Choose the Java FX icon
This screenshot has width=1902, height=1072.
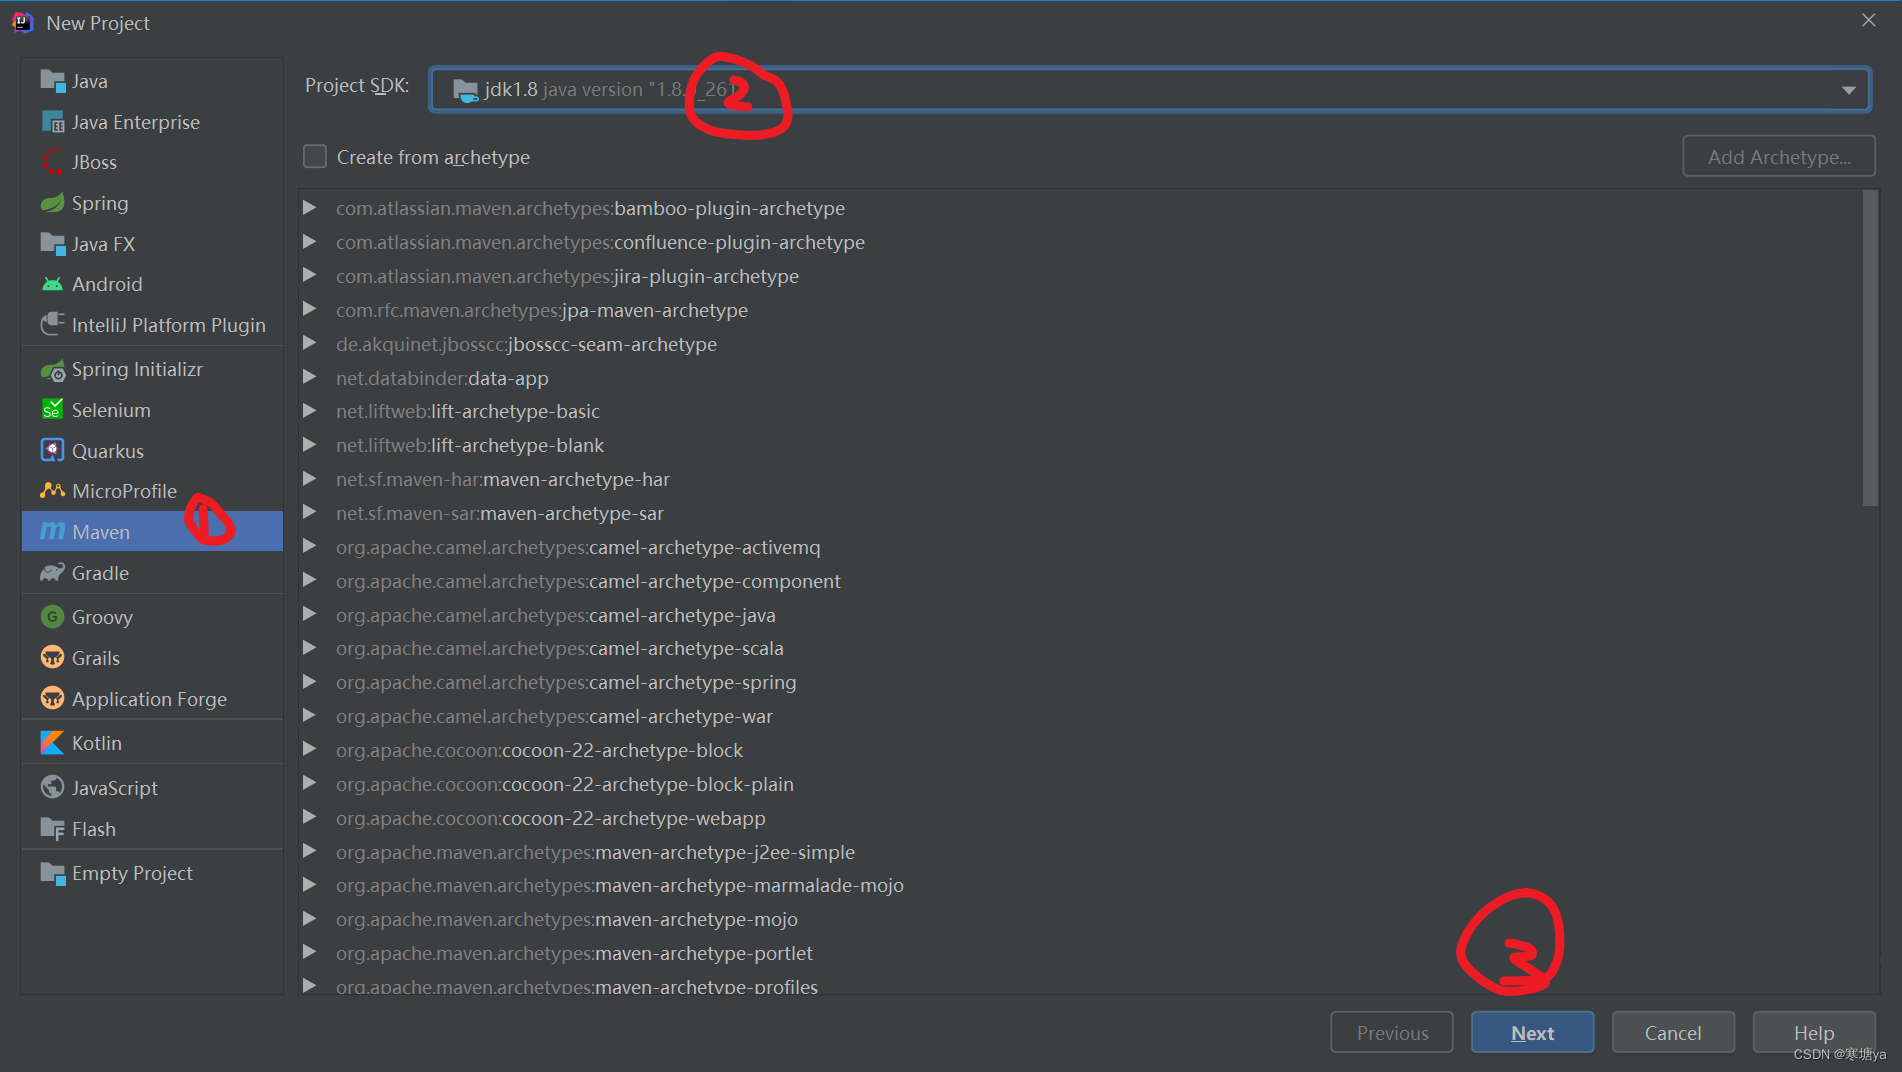[x=52, y=244]
